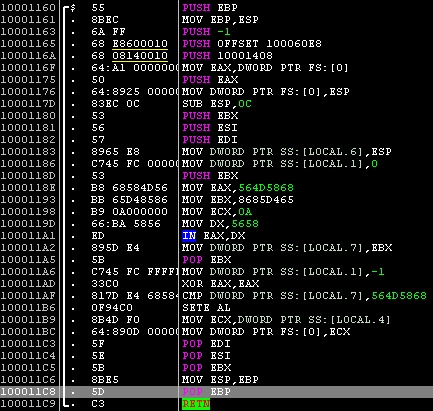Select address 10001160 at function entry
Viewport: 433px width, 411px height.
[28, 8]
